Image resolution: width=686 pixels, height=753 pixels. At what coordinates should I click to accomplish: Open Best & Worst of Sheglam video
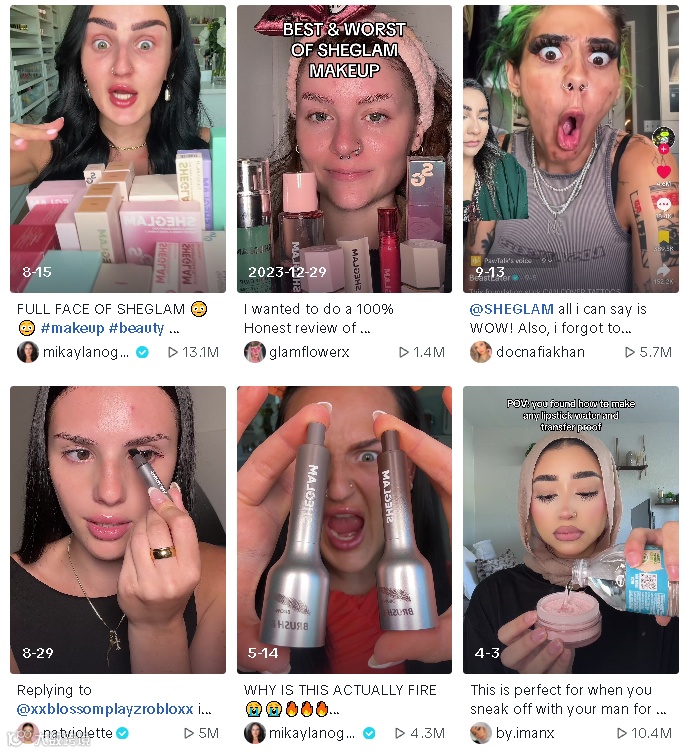pos(344,149)
